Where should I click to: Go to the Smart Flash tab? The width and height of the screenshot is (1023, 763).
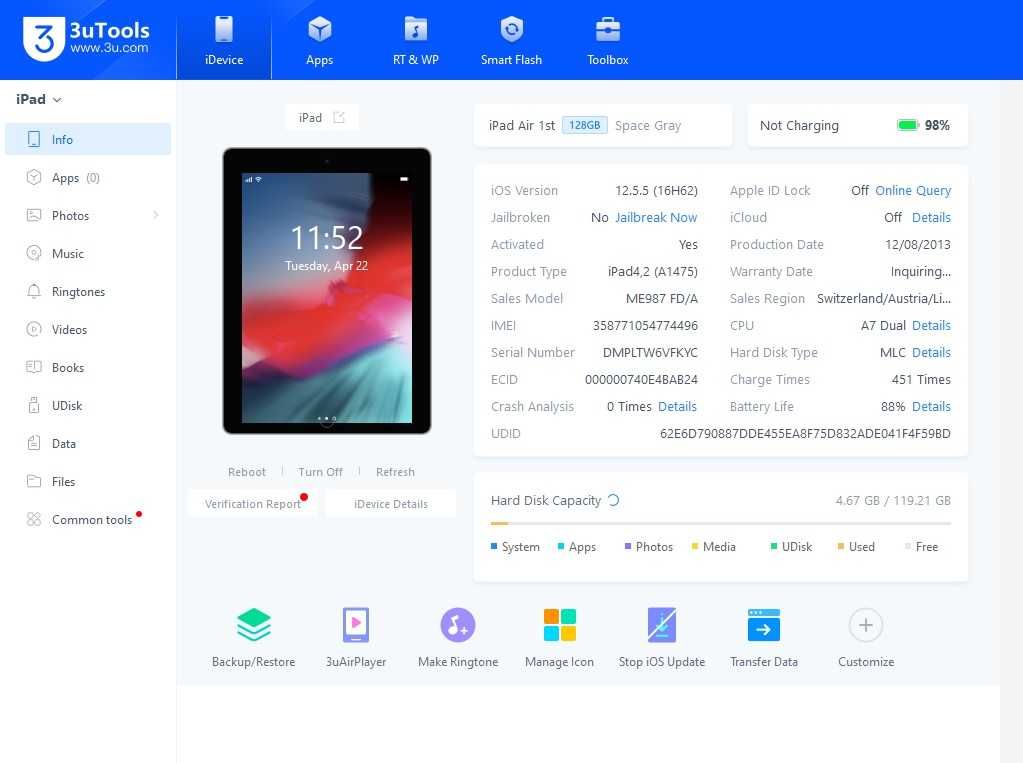[512, 40]
